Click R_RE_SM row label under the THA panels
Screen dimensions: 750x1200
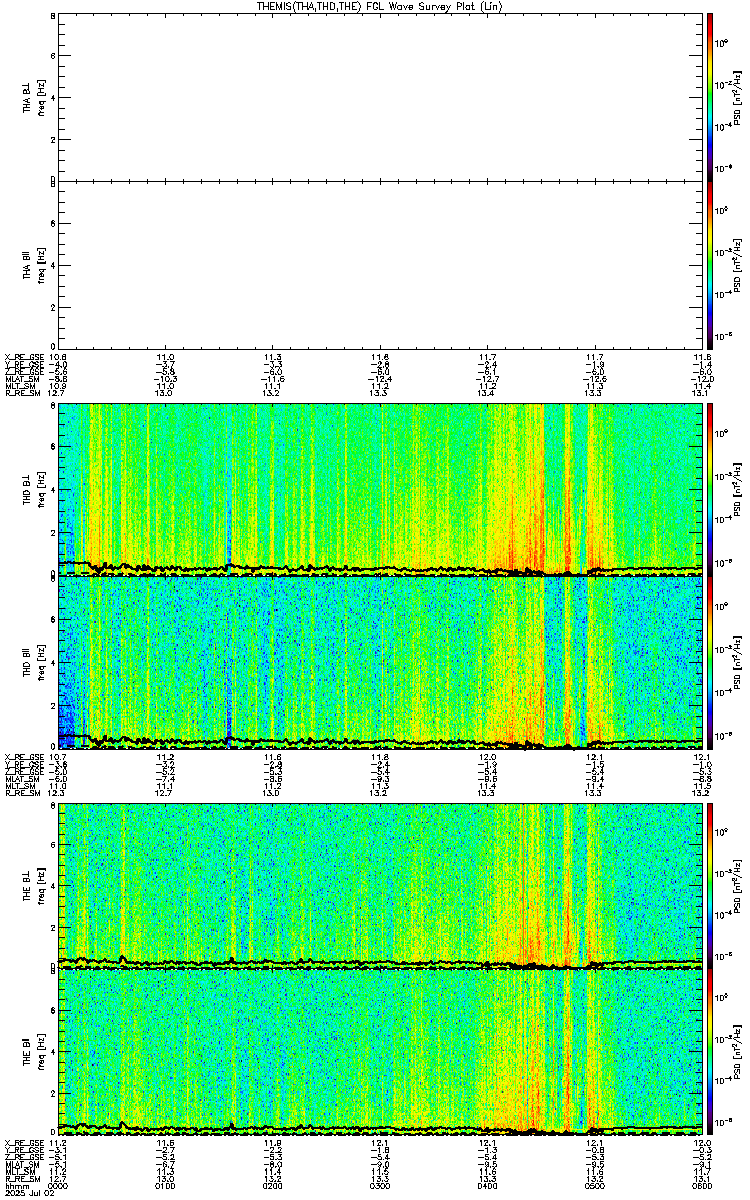(x=22, y=393)
